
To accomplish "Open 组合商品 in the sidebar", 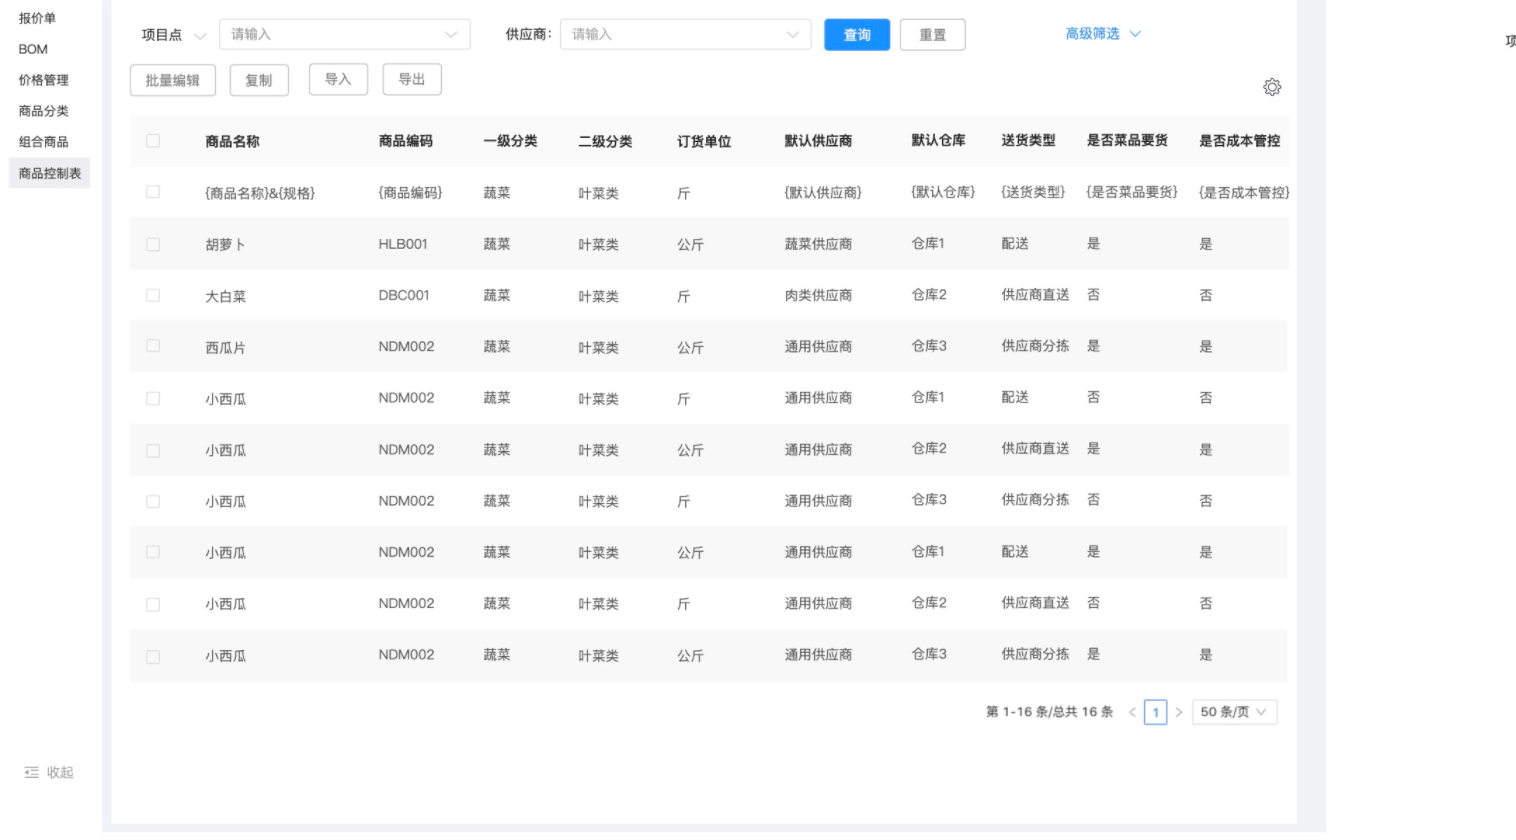I will (x=44, y=142).
